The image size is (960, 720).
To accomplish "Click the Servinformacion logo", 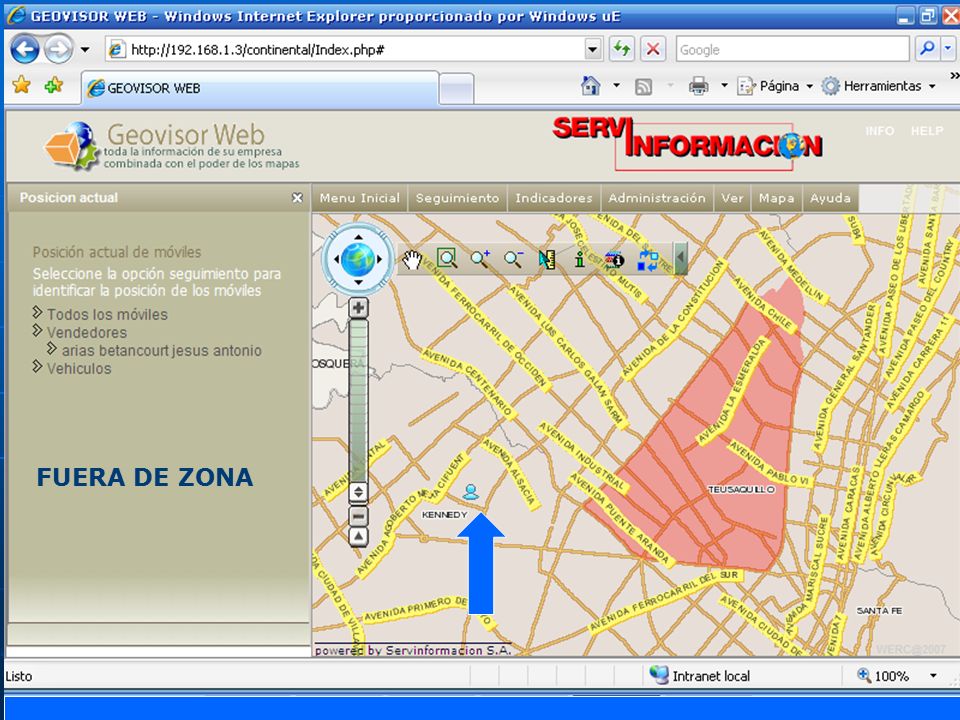I will point(688,144).
